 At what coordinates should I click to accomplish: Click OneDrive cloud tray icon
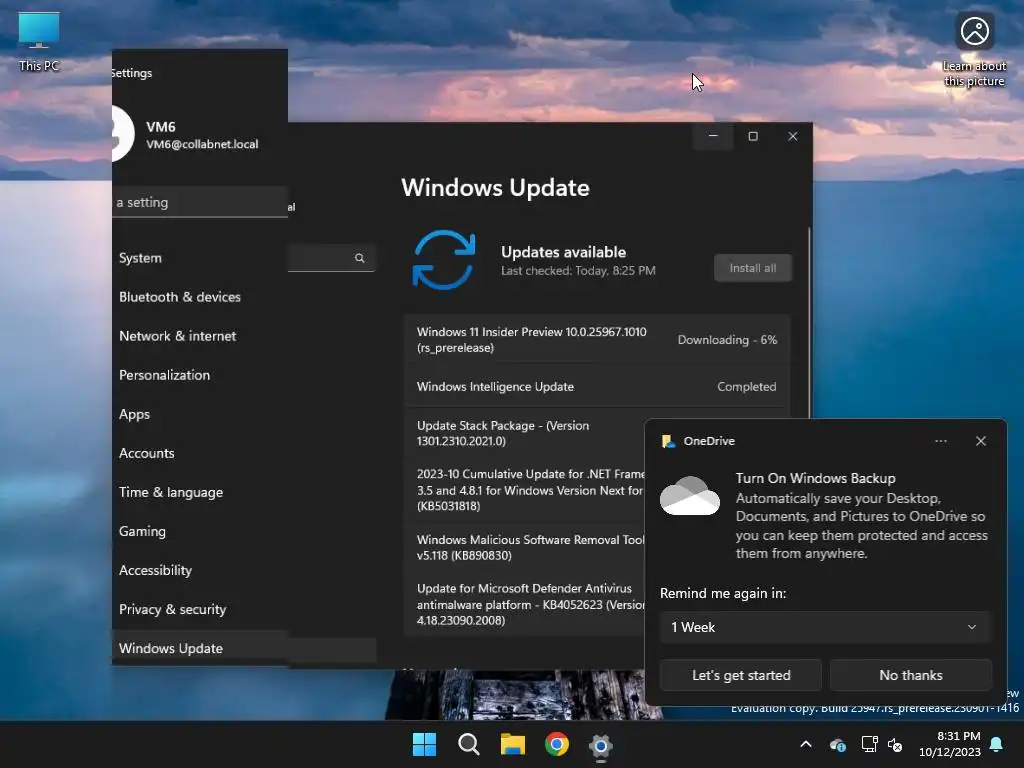[837, 744]
